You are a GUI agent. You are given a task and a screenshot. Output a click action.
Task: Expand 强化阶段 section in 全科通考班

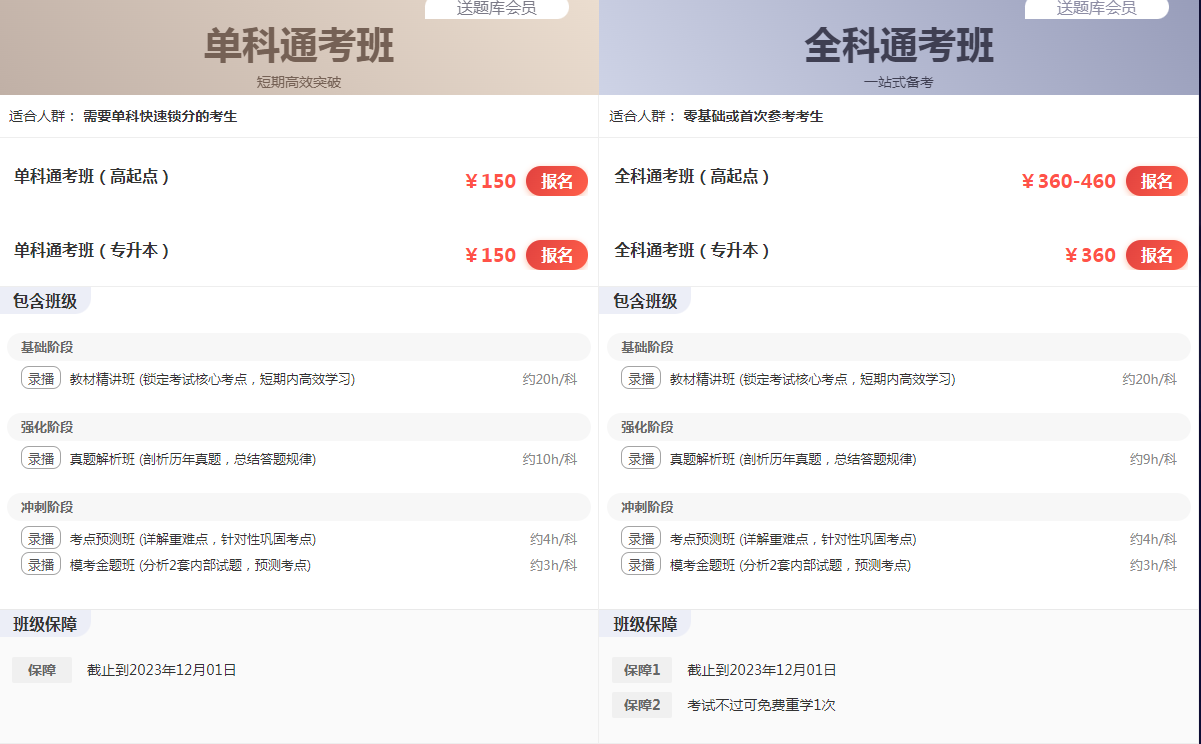(x=647, y=427)
